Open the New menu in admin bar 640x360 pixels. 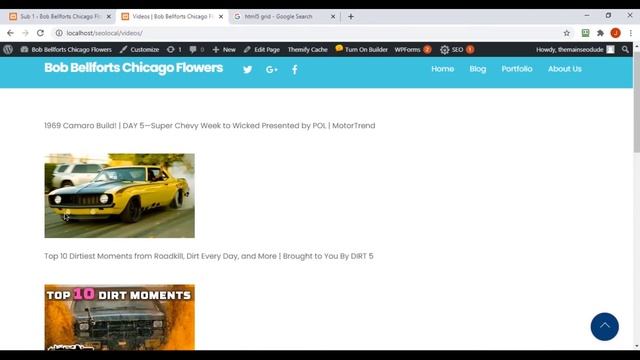pyautogui.click(x=224, y=49)
